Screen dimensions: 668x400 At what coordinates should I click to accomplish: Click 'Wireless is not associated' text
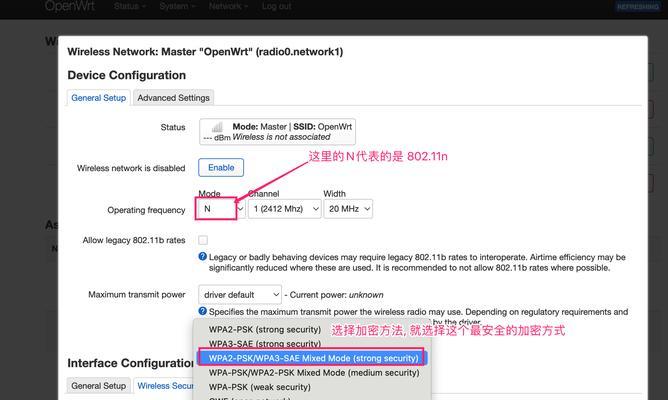pyautogui.click(x=281, y=137)
